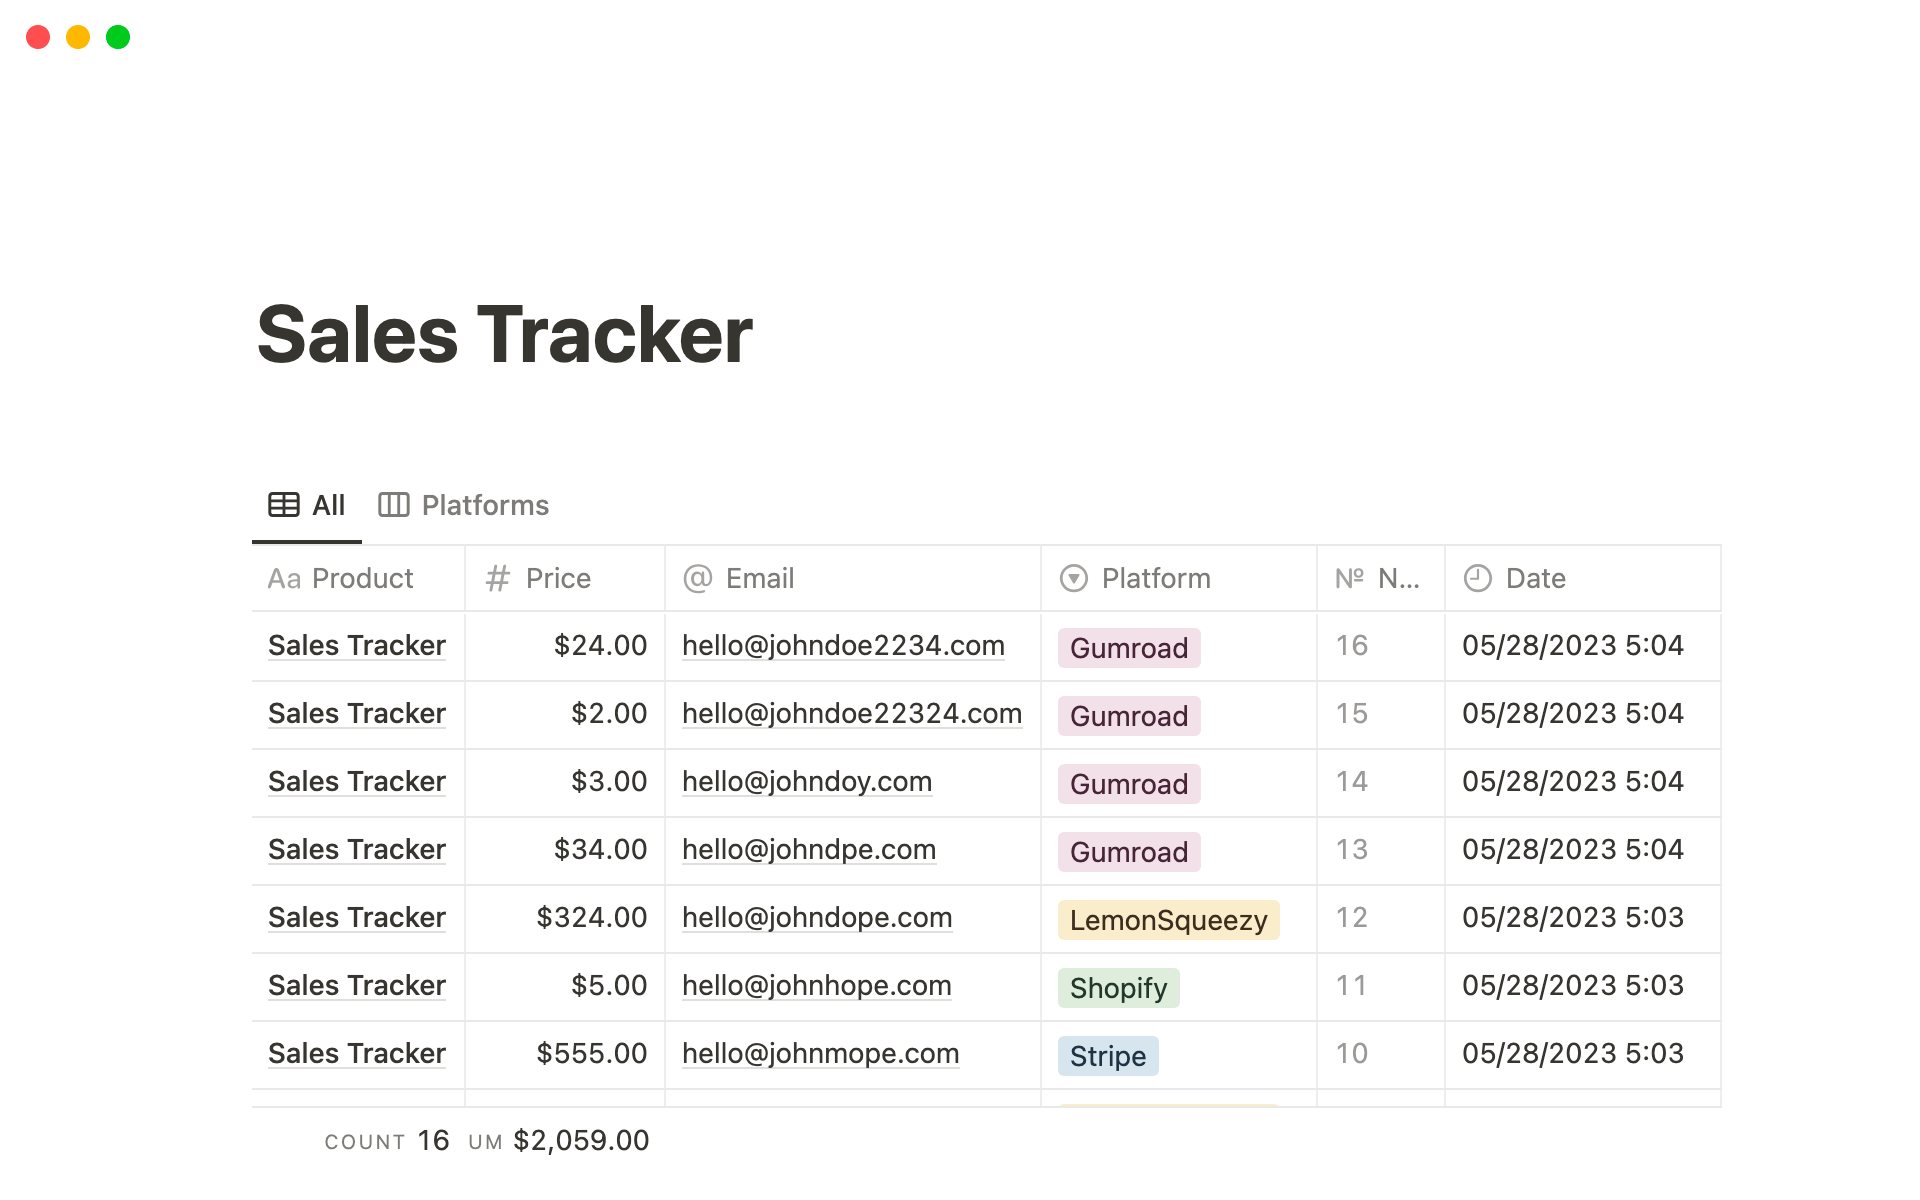The width and height of the screenshot is (1920, 1200).
Task: Toggle visibility of Date column
Action: (1533, 578)
